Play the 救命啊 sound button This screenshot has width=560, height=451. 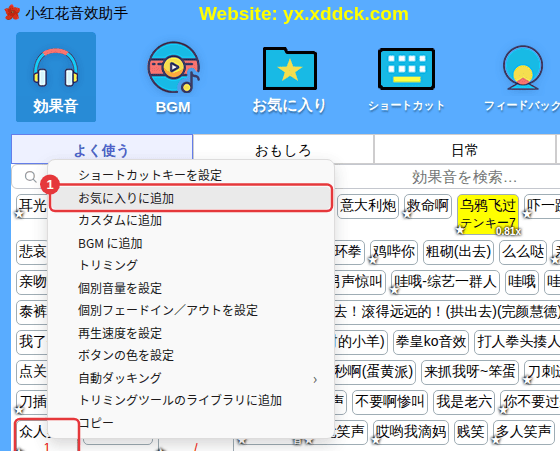click(x=428, y=206)
